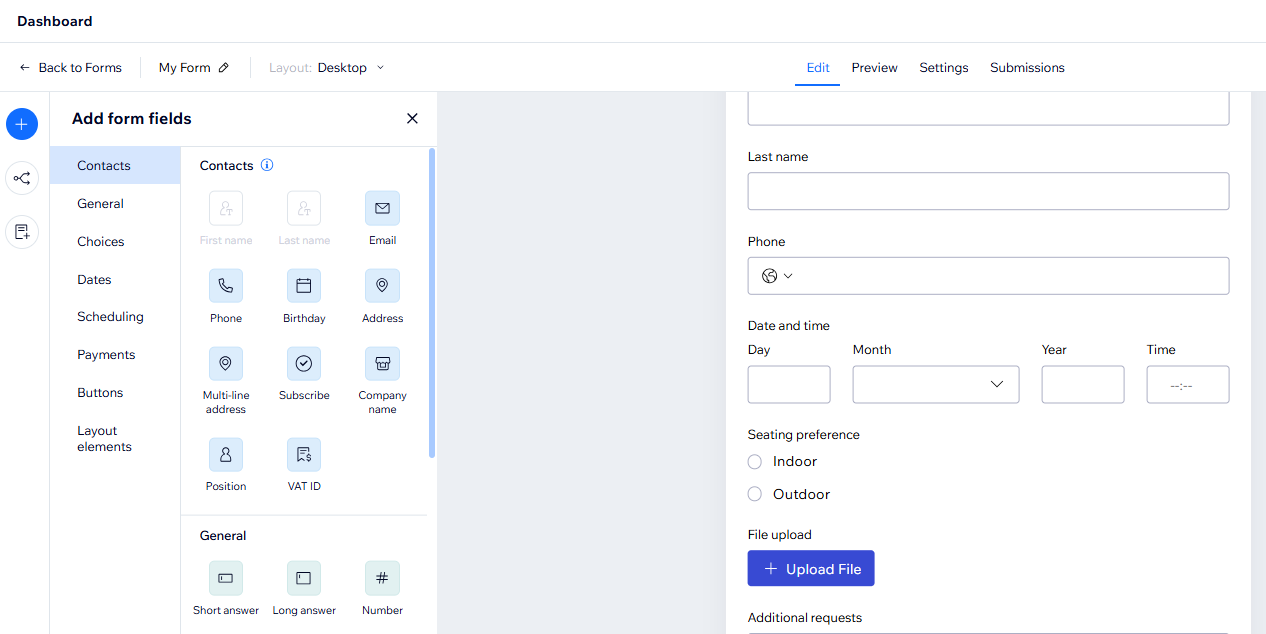This screenshot has height=634, width=1266.
Task: Click the Day input field
Action: 789,384
